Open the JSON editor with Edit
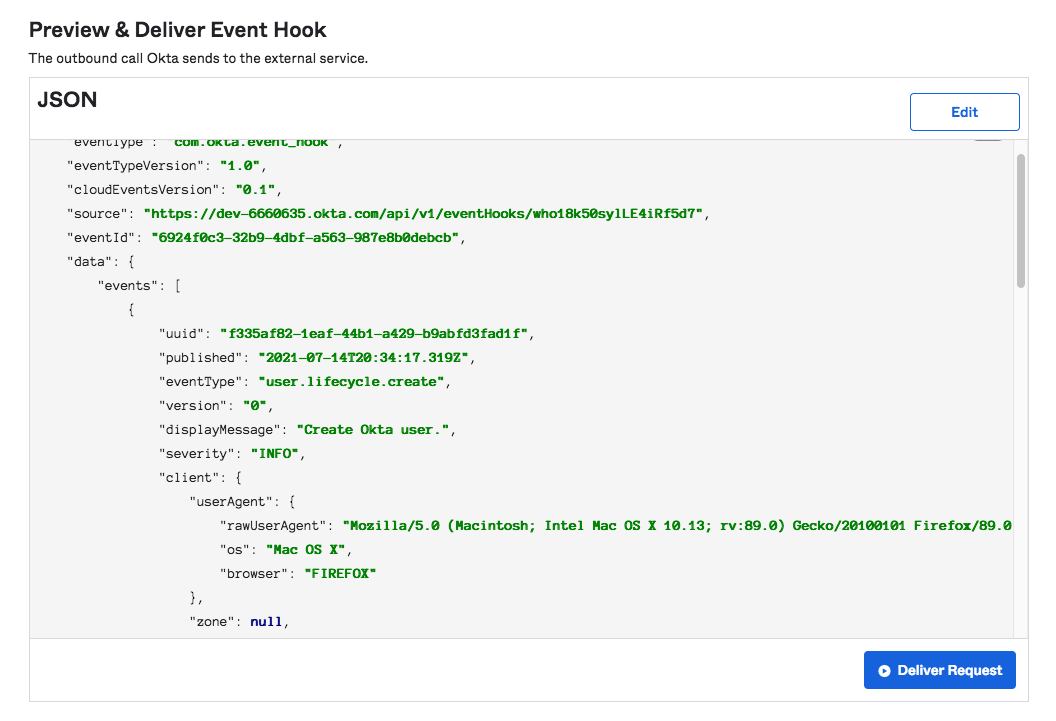1056x721 pixels. click(964, 112)
